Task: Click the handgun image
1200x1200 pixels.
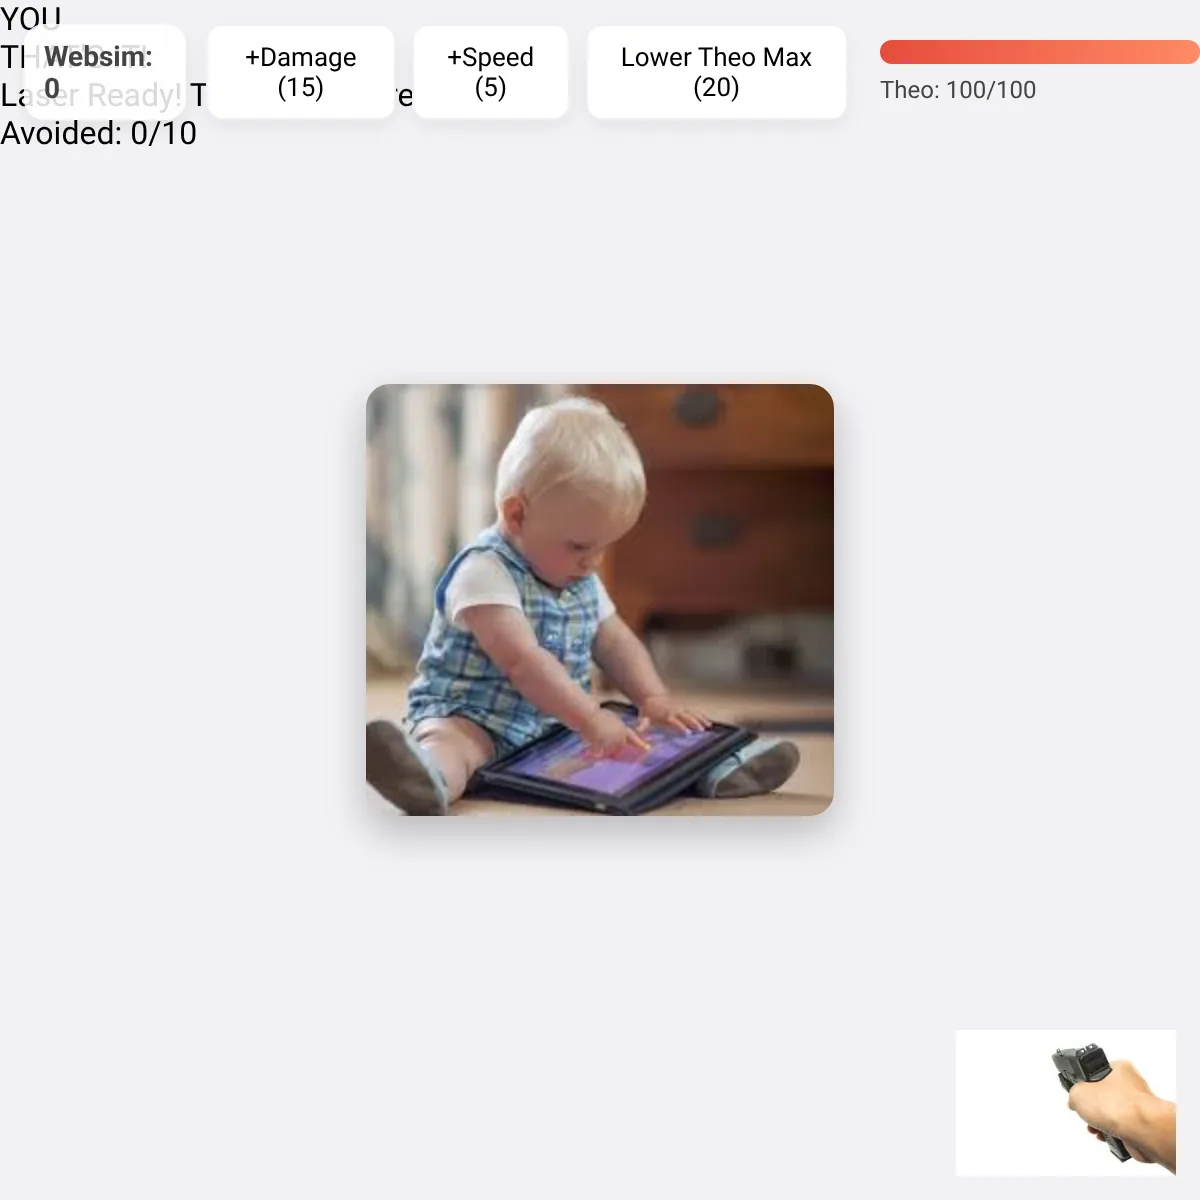Action: [1066, 1103]
